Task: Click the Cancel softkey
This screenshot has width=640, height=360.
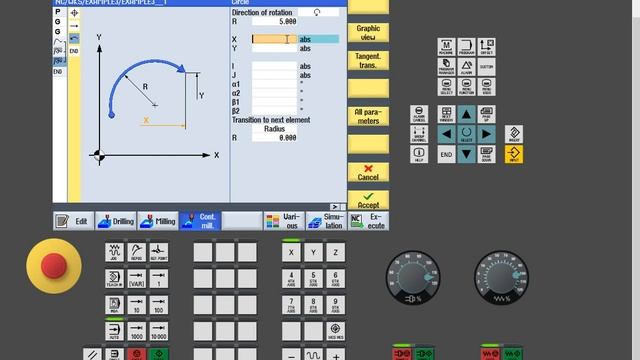Action: tap(368, 172)
